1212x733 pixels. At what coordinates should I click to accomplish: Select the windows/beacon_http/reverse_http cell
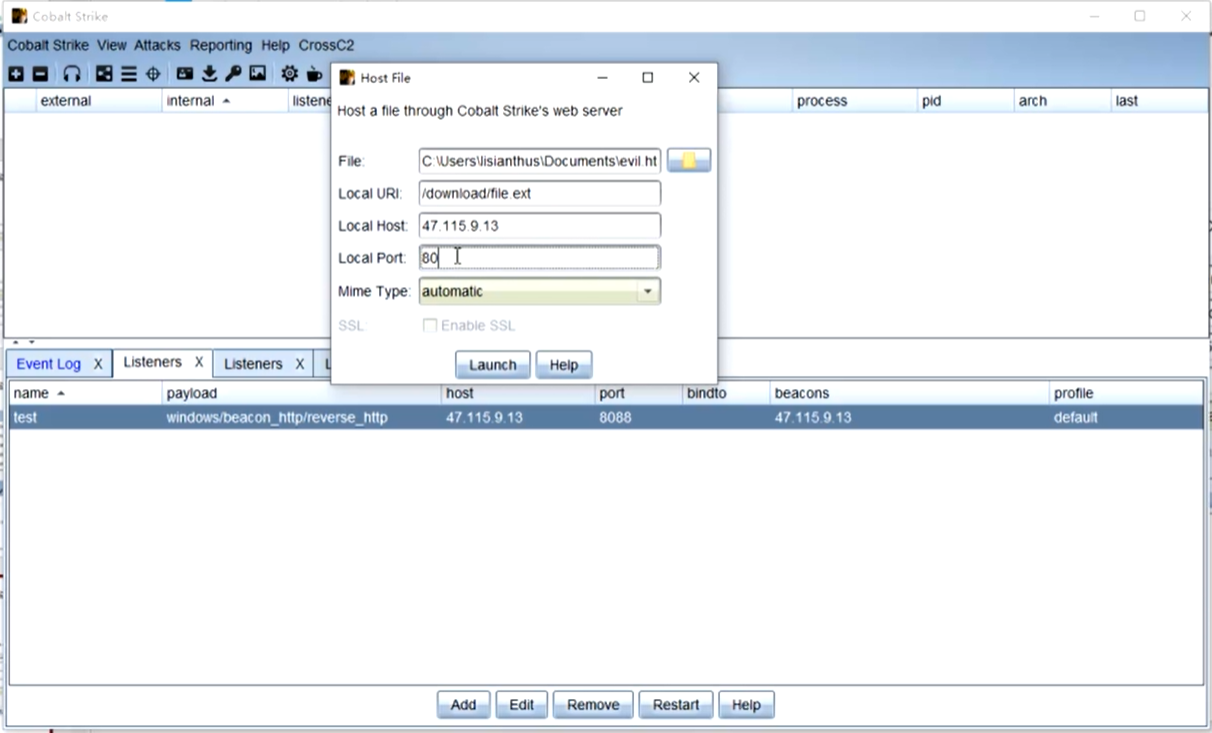coord(302,417)
